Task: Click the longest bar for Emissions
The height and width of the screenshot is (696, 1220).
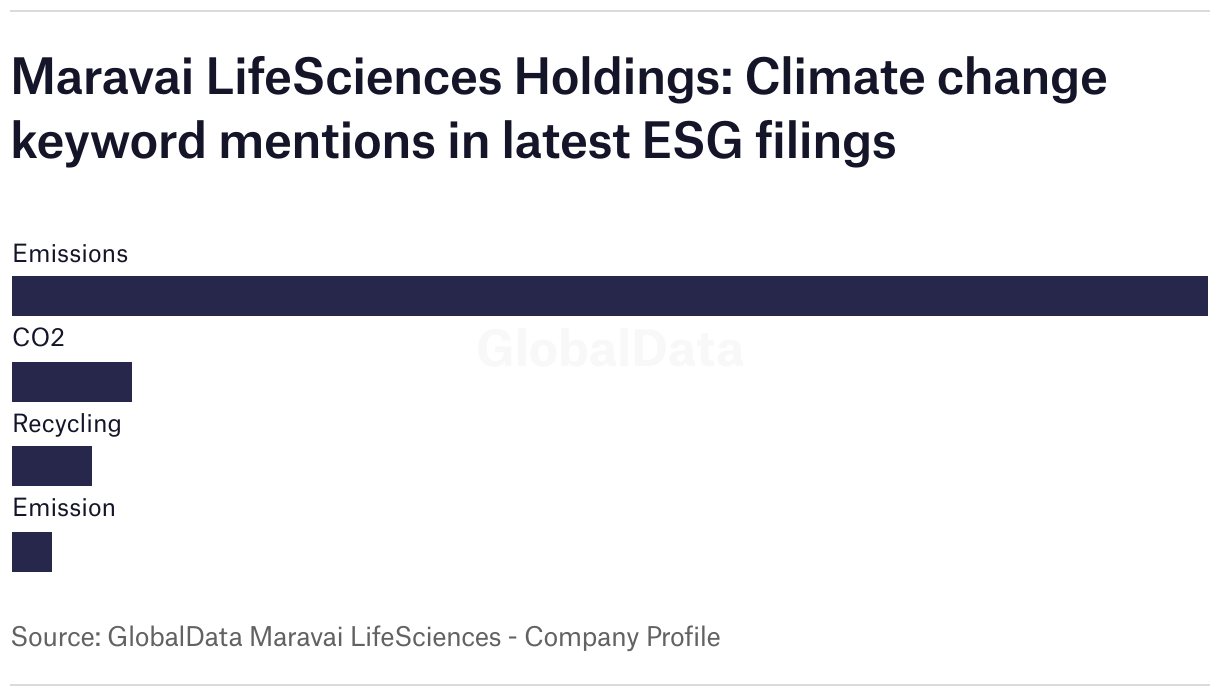Action: click(x=609, y=296)
